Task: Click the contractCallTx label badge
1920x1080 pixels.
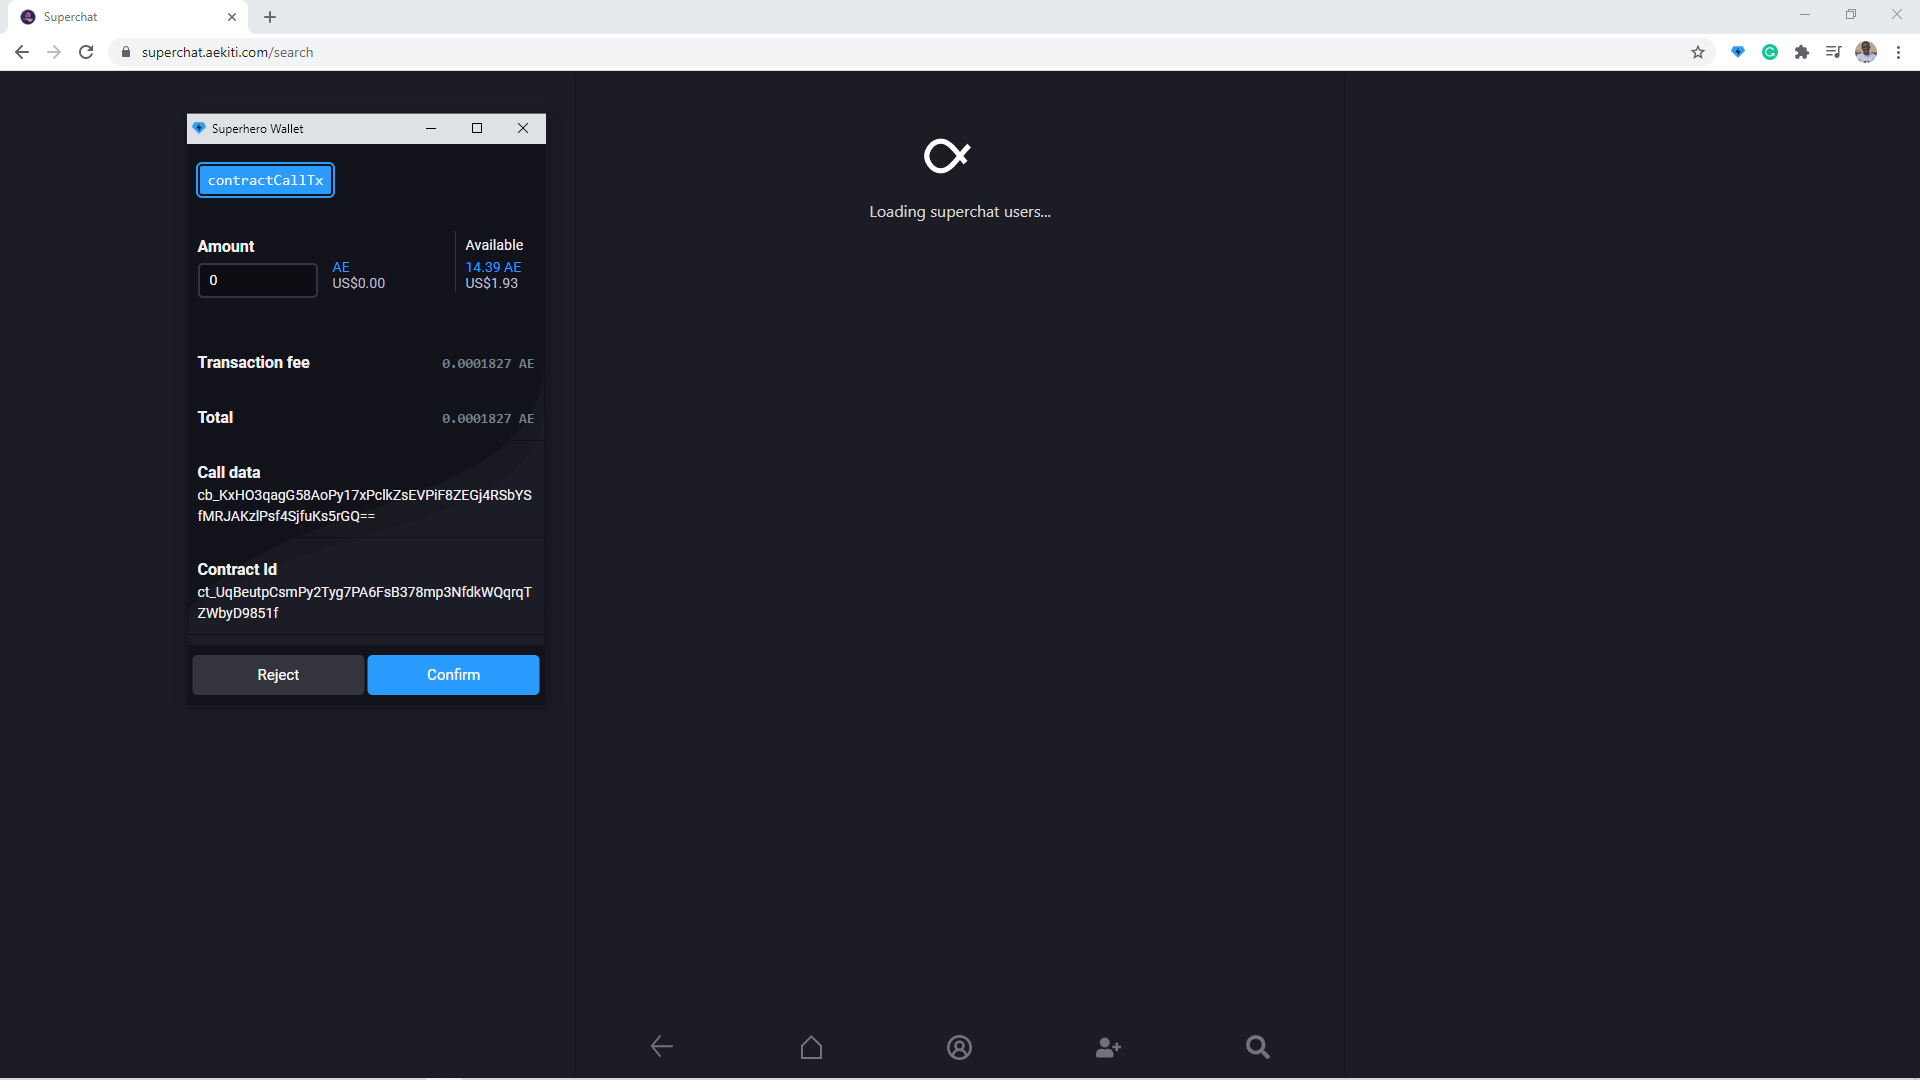Action: tap(265, 180)
